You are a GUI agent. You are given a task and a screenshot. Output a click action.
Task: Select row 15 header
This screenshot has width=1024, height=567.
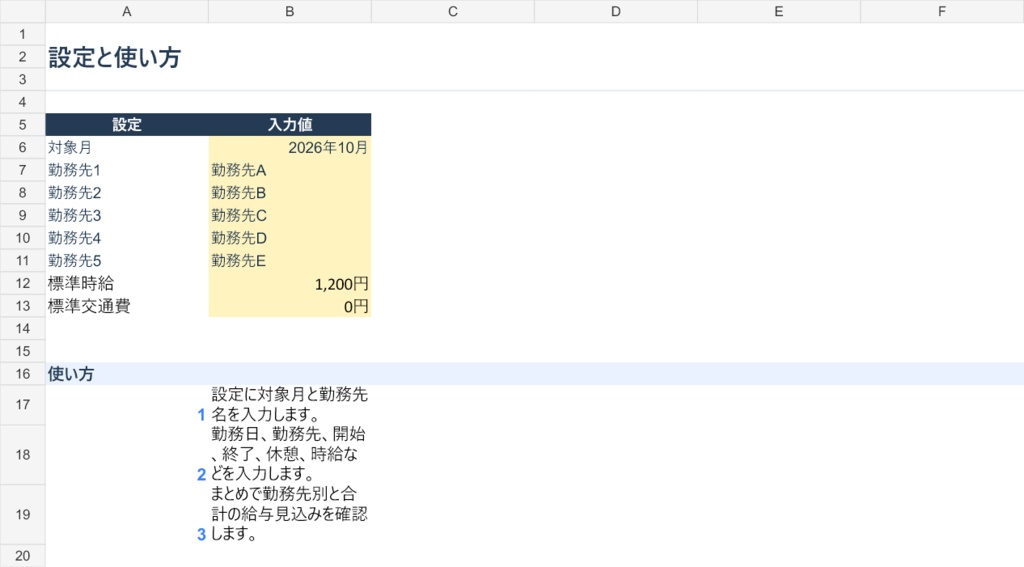tap(22, 351)
